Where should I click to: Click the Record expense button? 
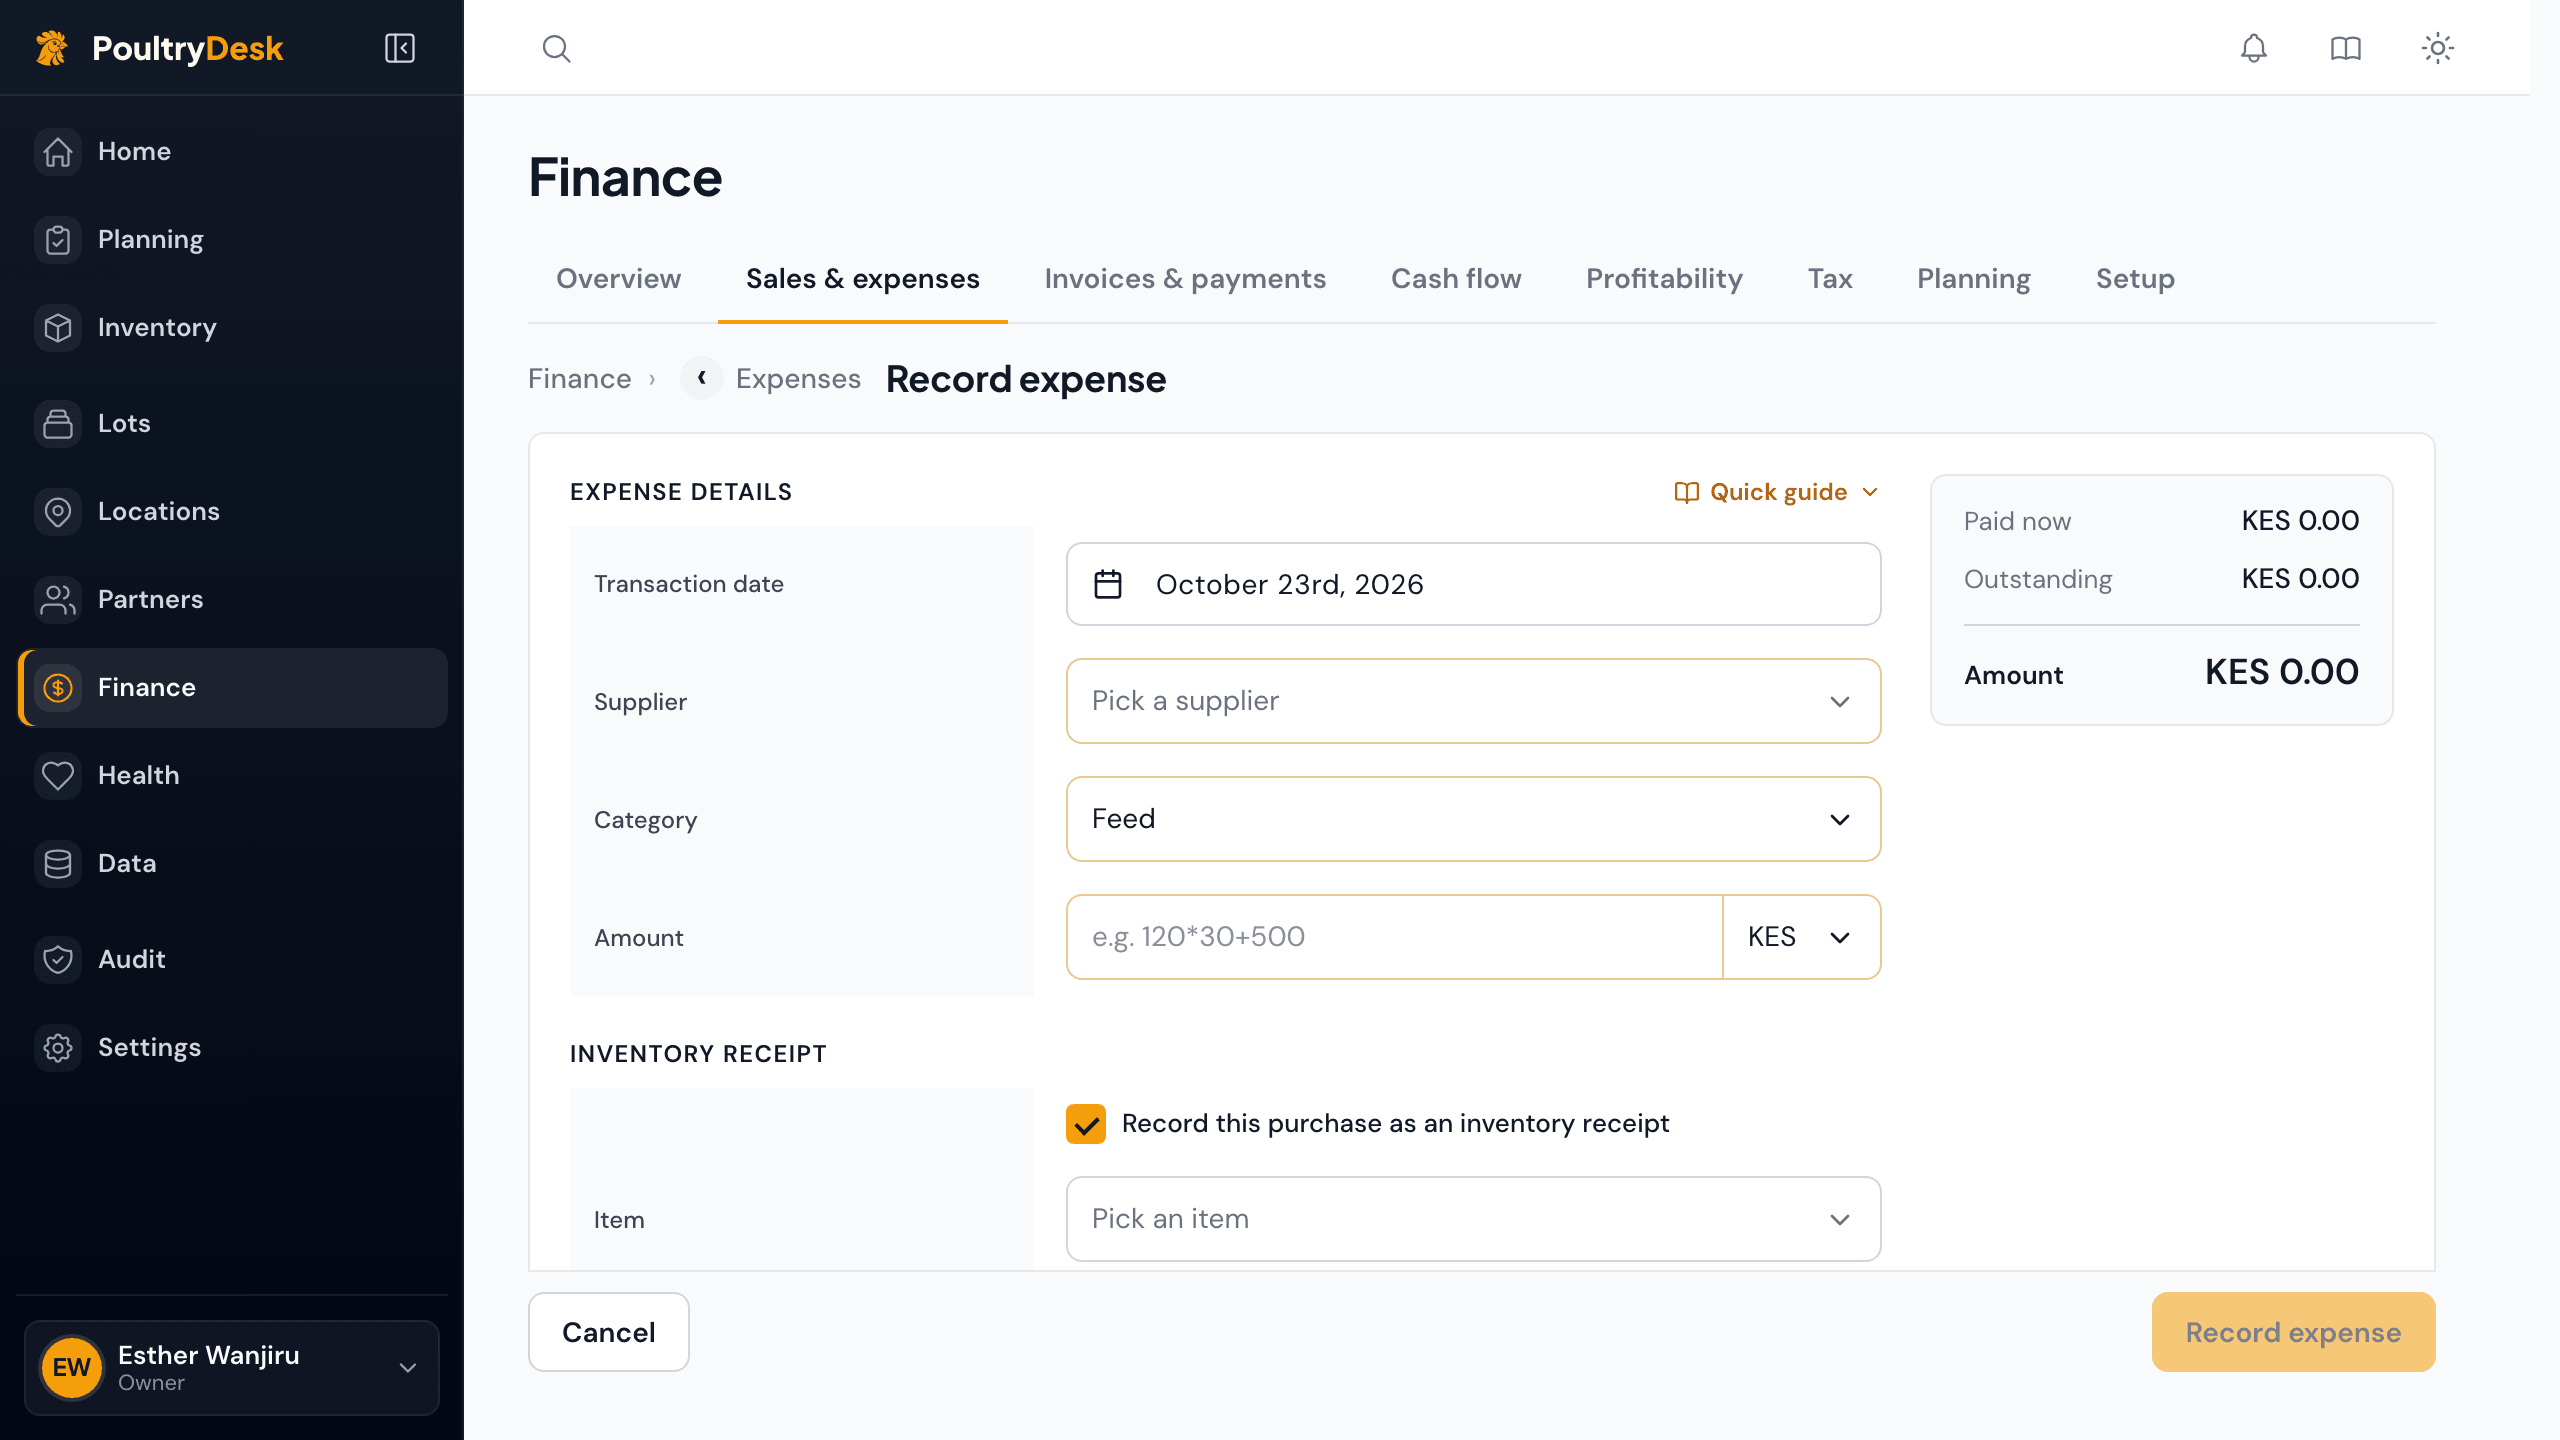click(2293, 1332)
